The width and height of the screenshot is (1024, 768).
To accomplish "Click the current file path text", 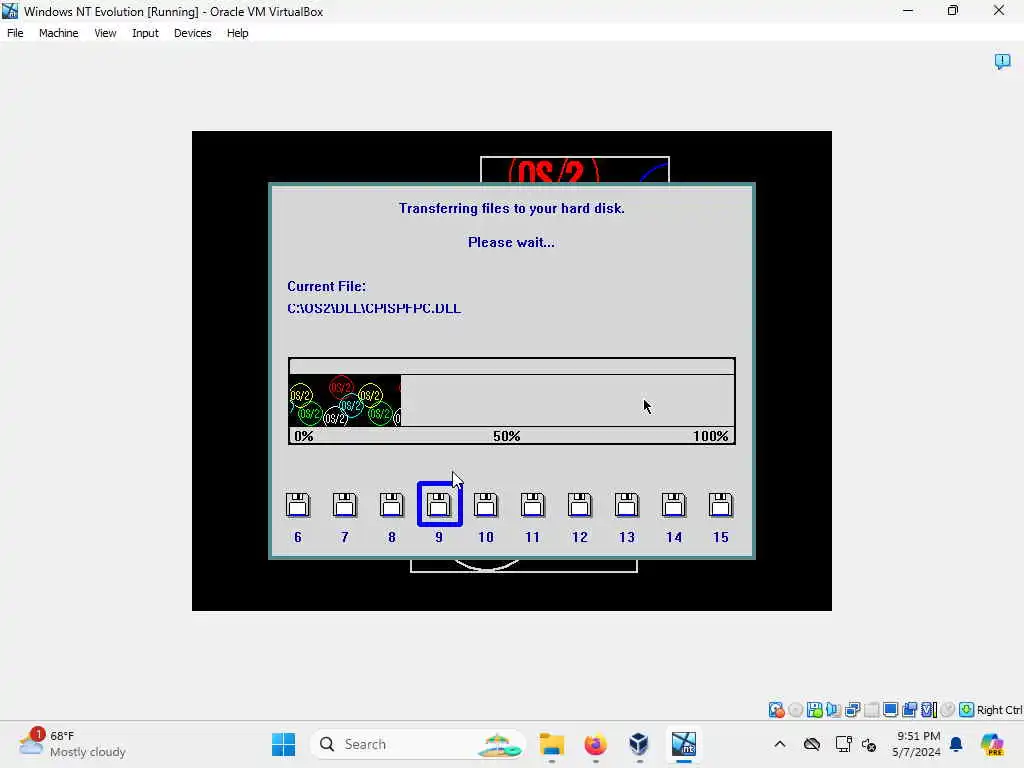I will 374,308.
